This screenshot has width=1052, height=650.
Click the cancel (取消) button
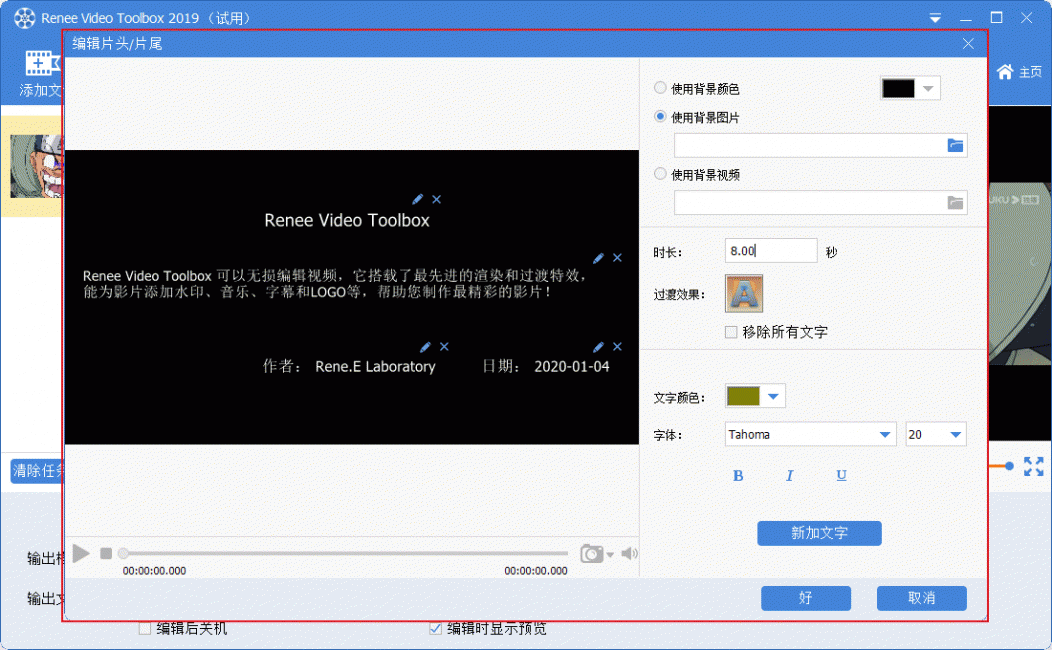[x=921, y=598]
